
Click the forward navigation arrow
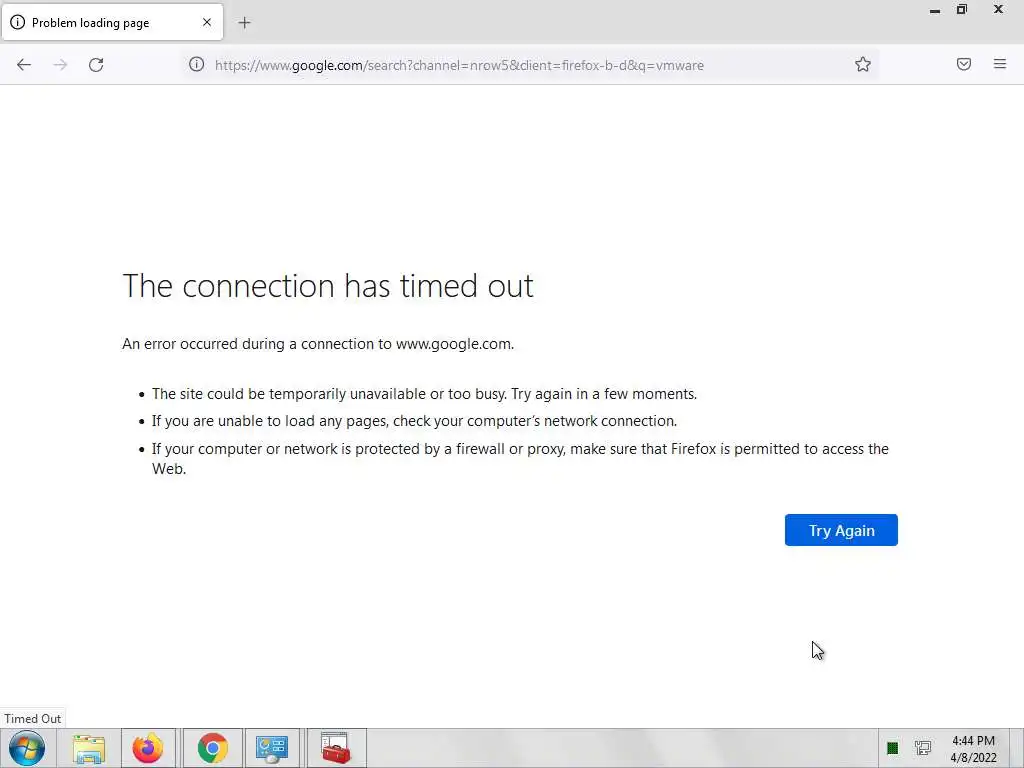click(60, 65)
